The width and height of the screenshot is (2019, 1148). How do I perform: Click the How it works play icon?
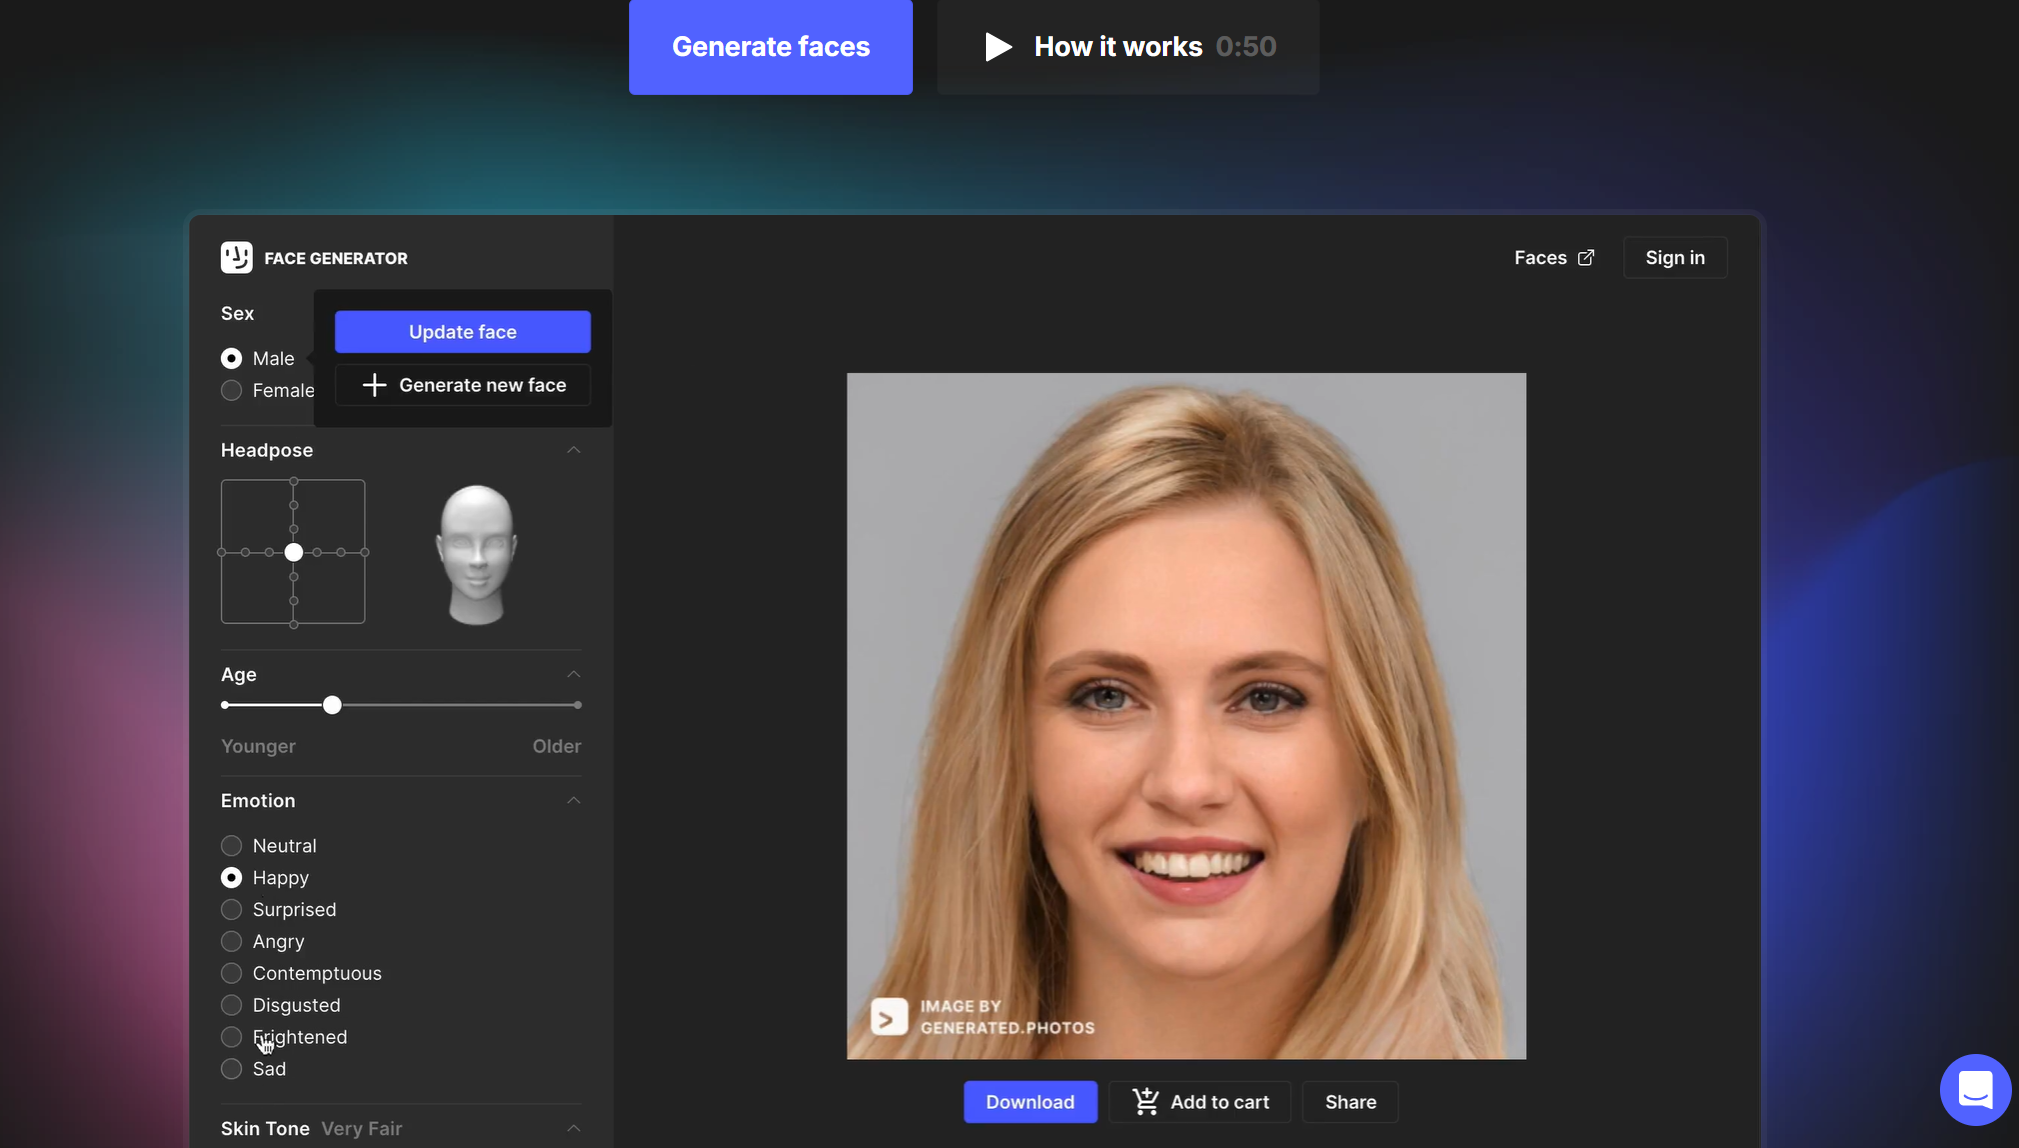click(x=997, y=44)
